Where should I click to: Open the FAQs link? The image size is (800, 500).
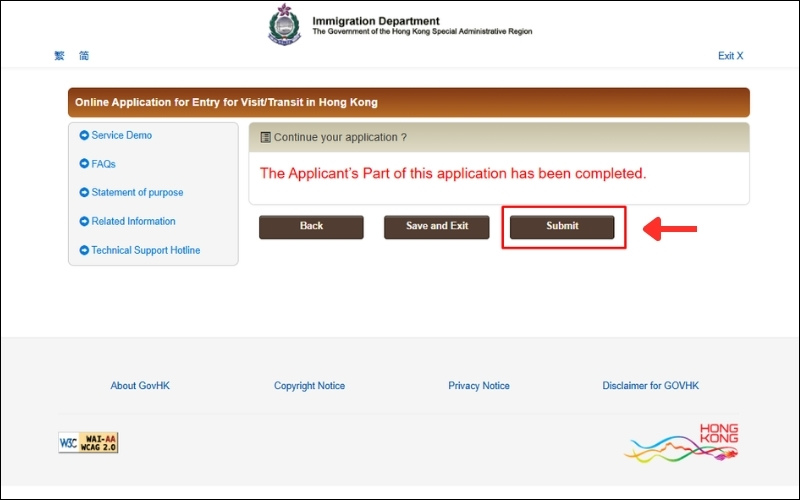click(103, 164)
